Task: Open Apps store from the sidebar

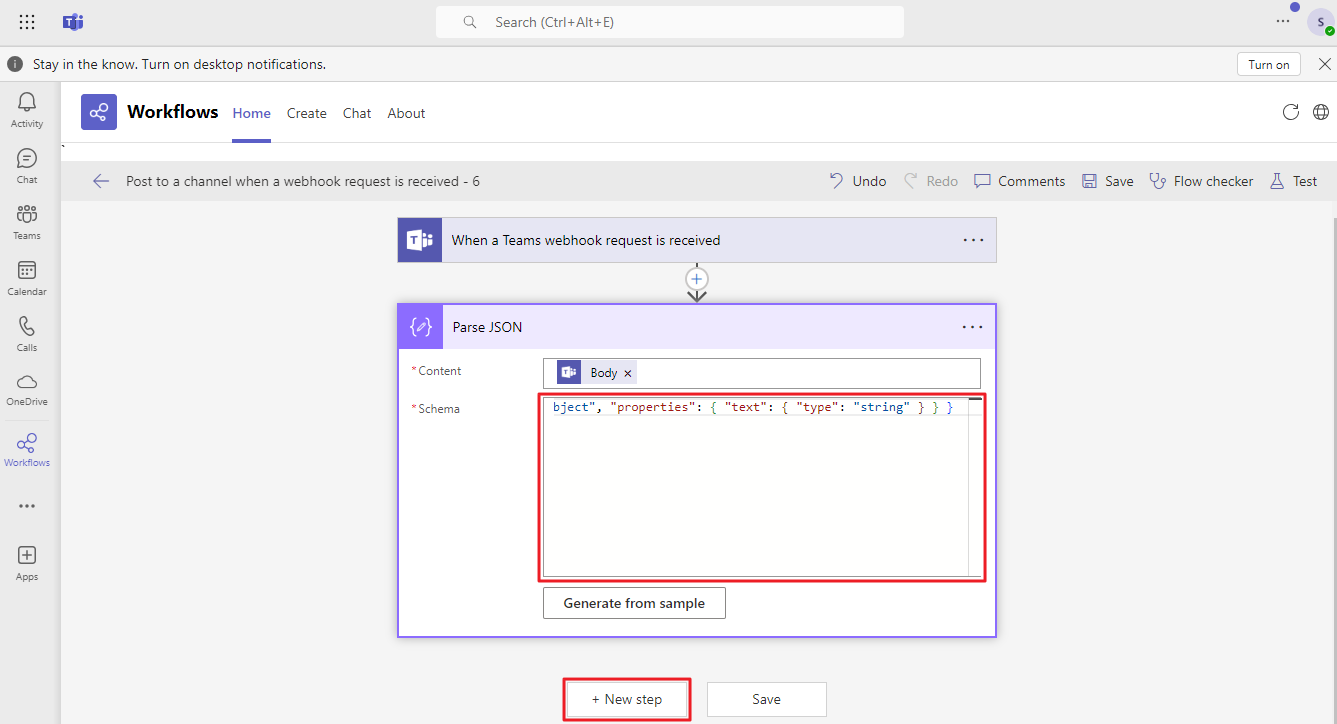Action: (x=27, y=563)
